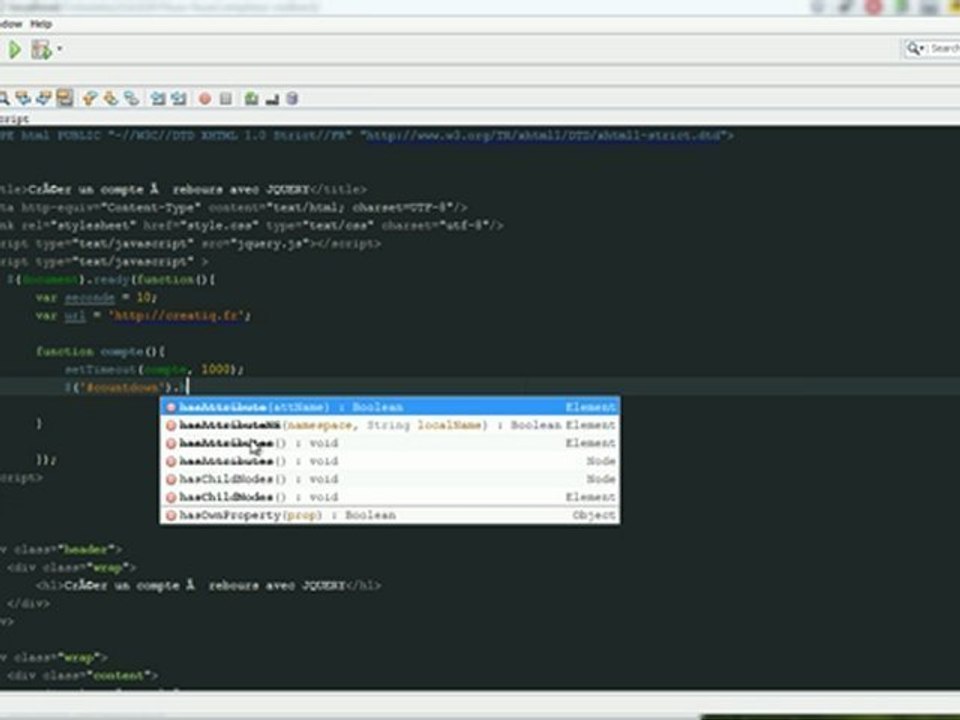This screenshot has height=720, width=960.
Task: Choose hasAttributes() suggestion from Node
Action: pos(390,461)
